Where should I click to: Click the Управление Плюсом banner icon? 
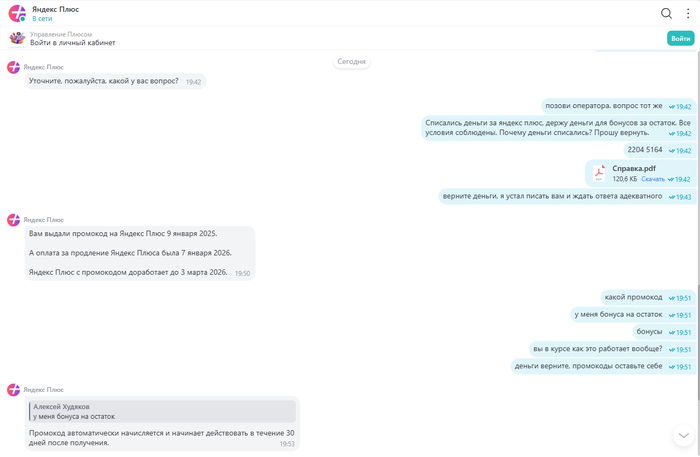17,38
